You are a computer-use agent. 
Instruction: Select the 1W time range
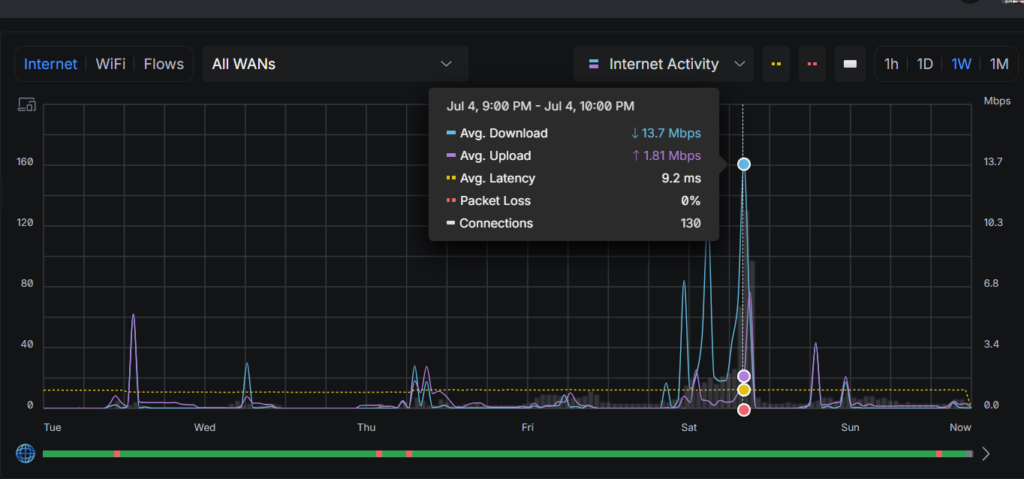click(x=961, y=64)
